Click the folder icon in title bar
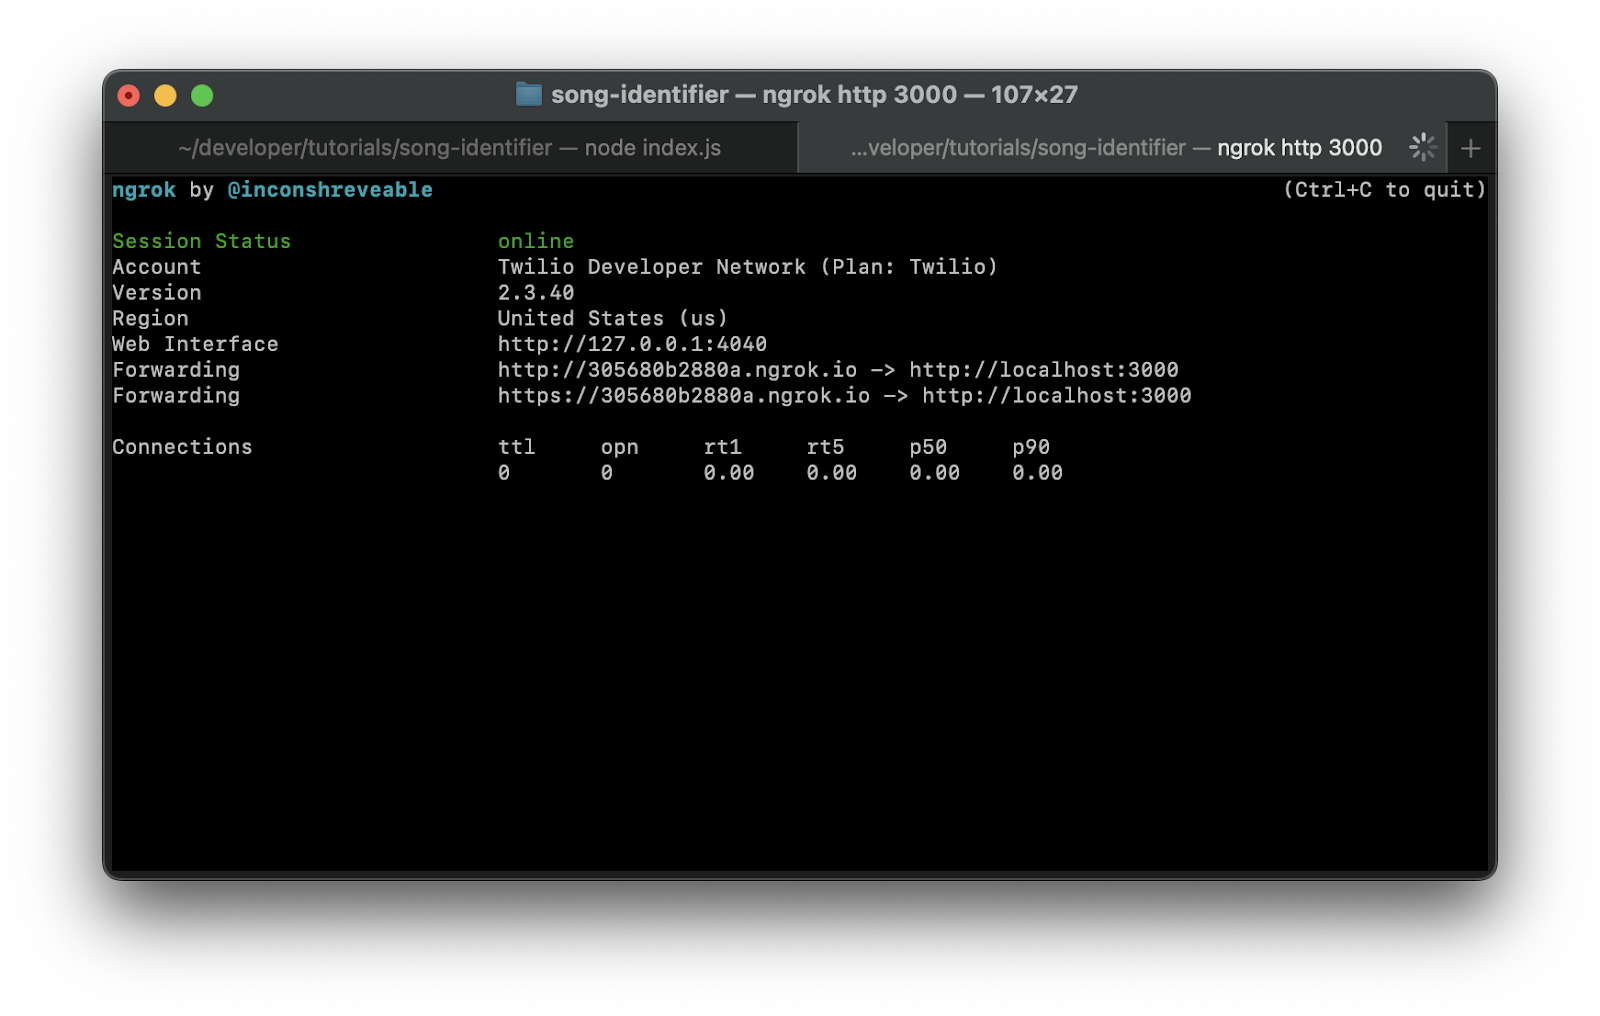This screenshot has height=1016, width=1600. pyautogui.click(x=529, y=94)
